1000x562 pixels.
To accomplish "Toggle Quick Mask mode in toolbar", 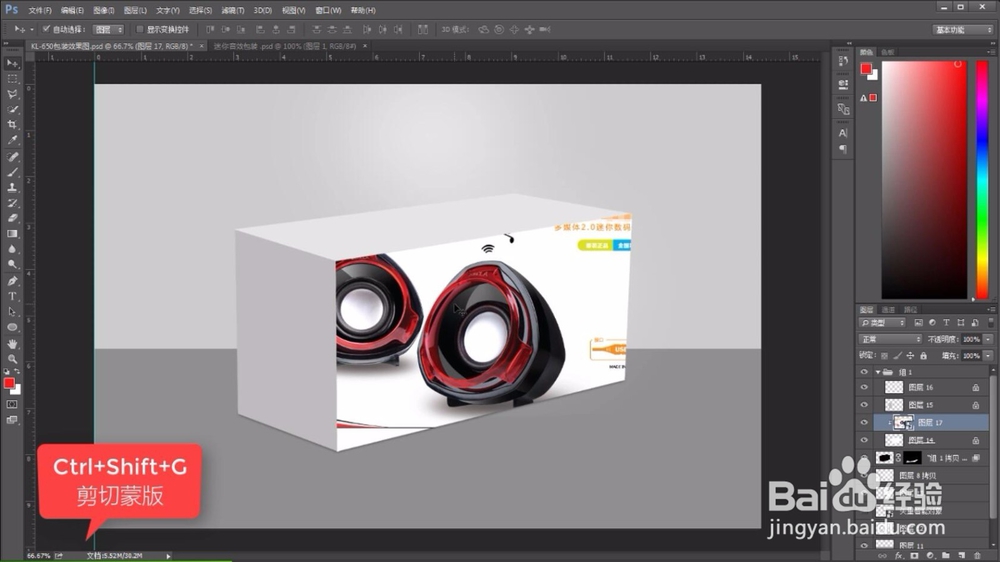I will pyautogui.click(x=12, y=404).
